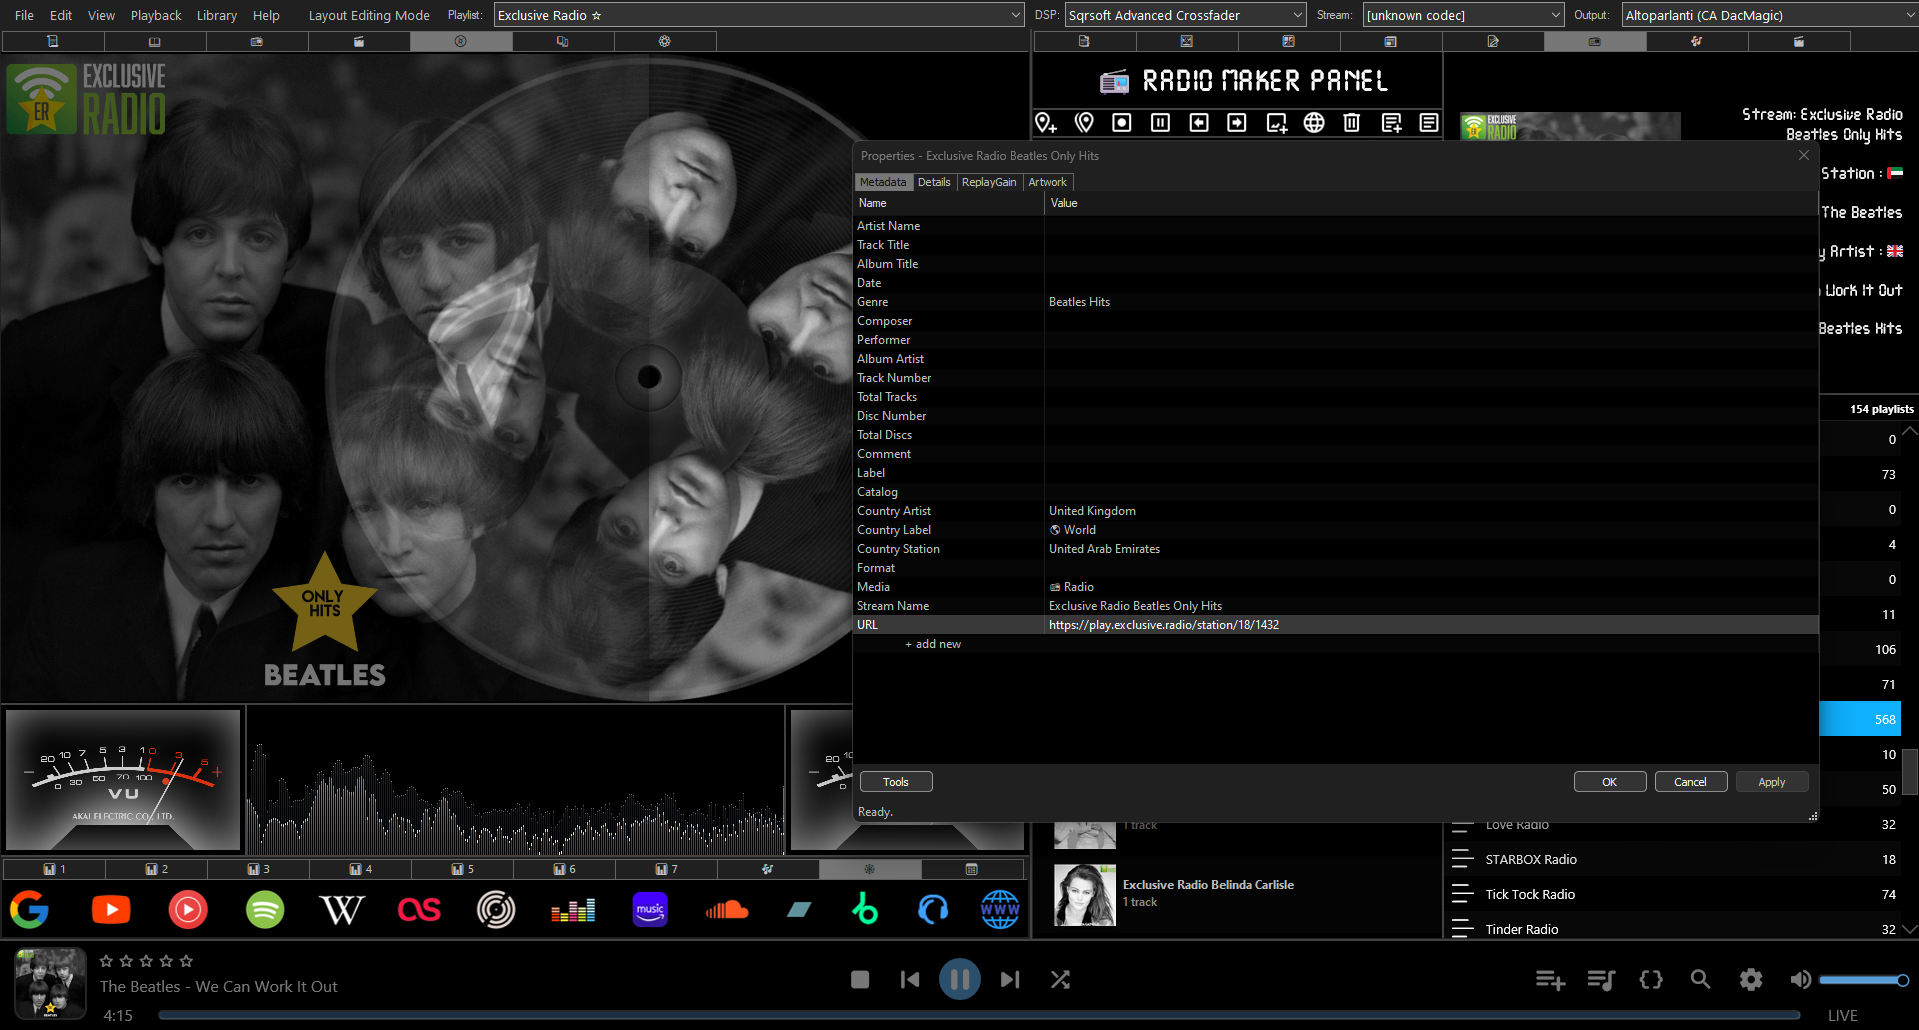Switch to the ReplayGain tab
The height and width of the screenshot is (1030, 1919).
click(x=989, y=182)
